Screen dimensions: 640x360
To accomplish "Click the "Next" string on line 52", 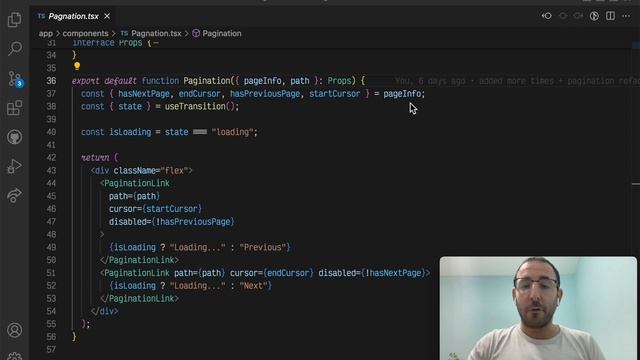I will (x=253, y=286).
